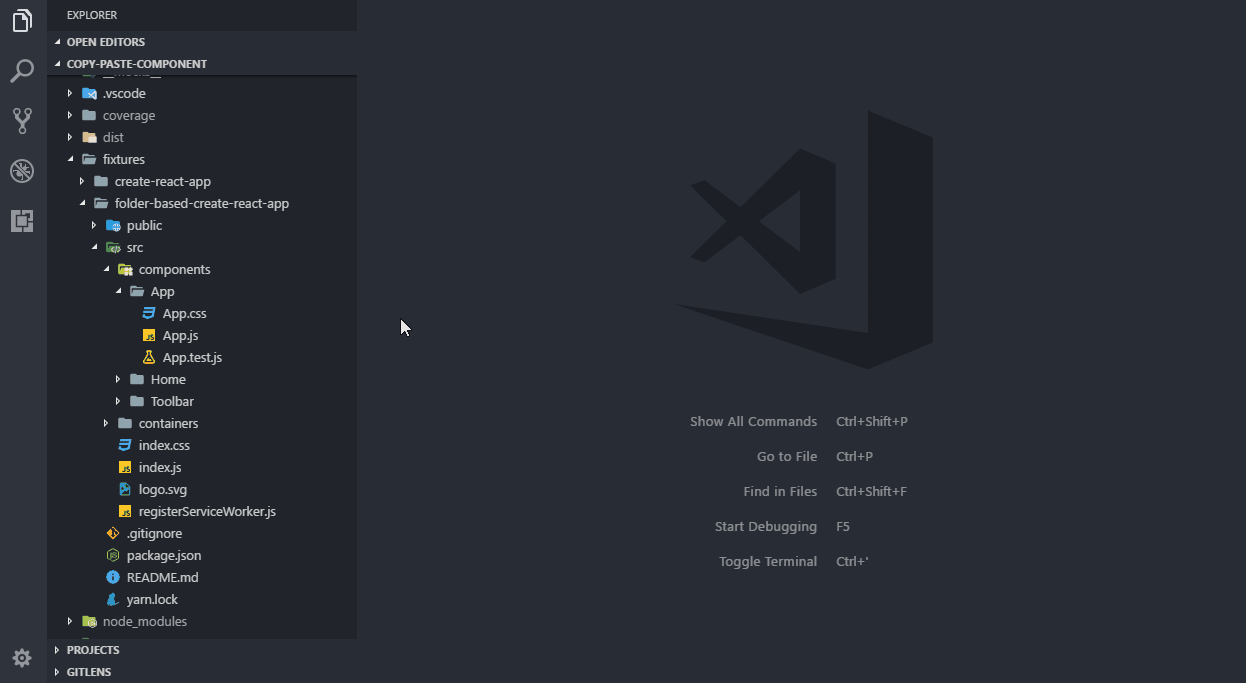Click the .vscode folder icon
This screenshot has width=1246, height=683.
(x=89, y=93)
